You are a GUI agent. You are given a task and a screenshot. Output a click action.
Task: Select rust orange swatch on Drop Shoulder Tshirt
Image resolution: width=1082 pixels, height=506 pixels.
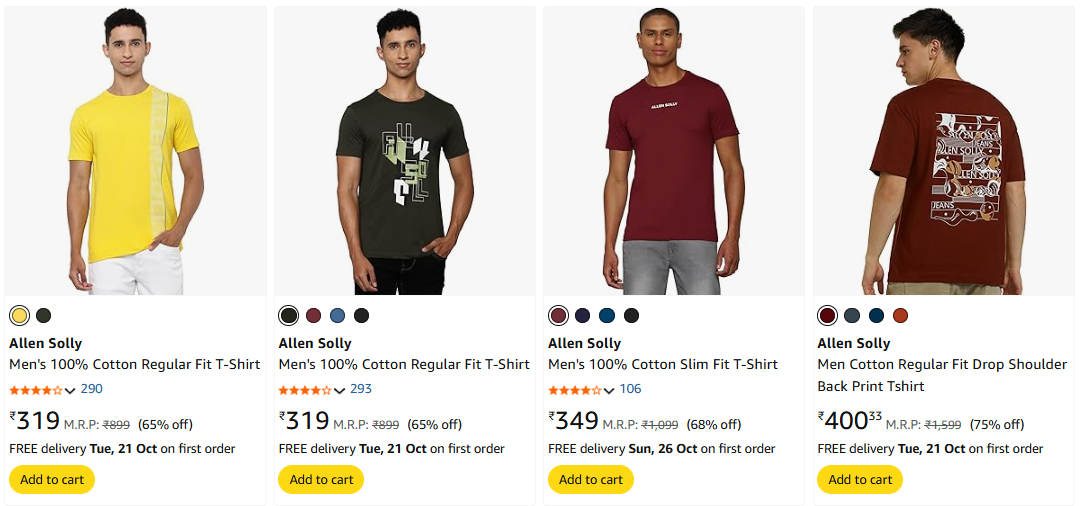coord(900,316)
